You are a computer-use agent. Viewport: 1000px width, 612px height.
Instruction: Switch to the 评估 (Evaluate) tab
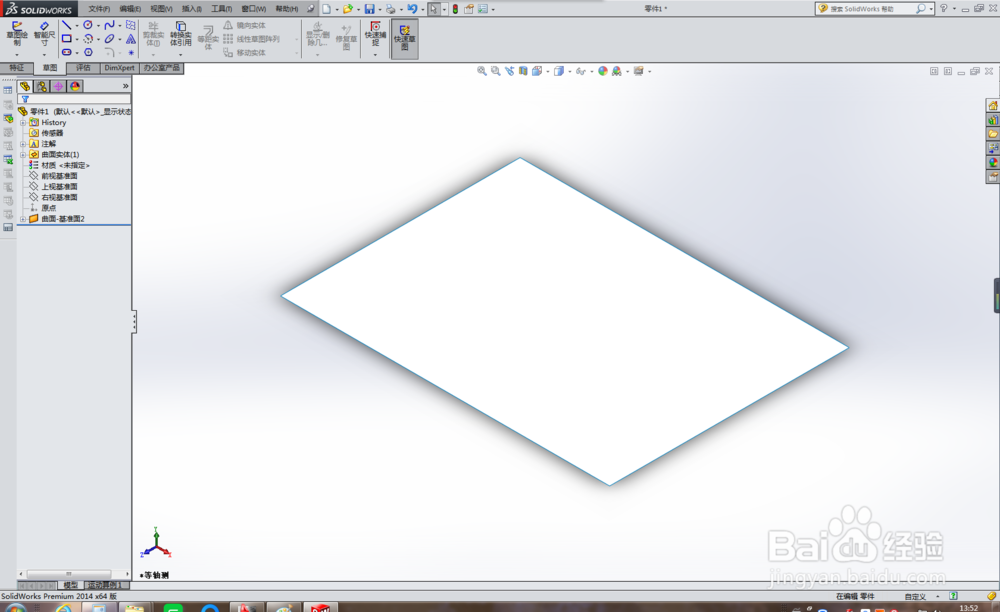[84, 68]
